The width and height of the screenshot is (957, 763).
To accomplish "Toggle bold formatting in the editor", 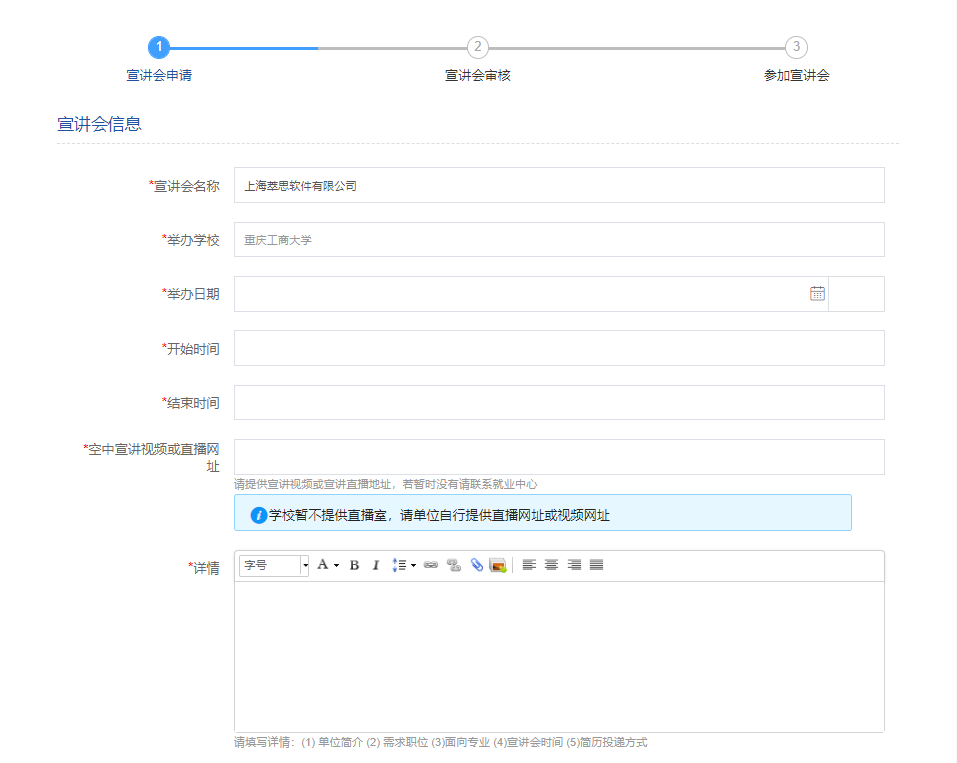I will 354,565.
